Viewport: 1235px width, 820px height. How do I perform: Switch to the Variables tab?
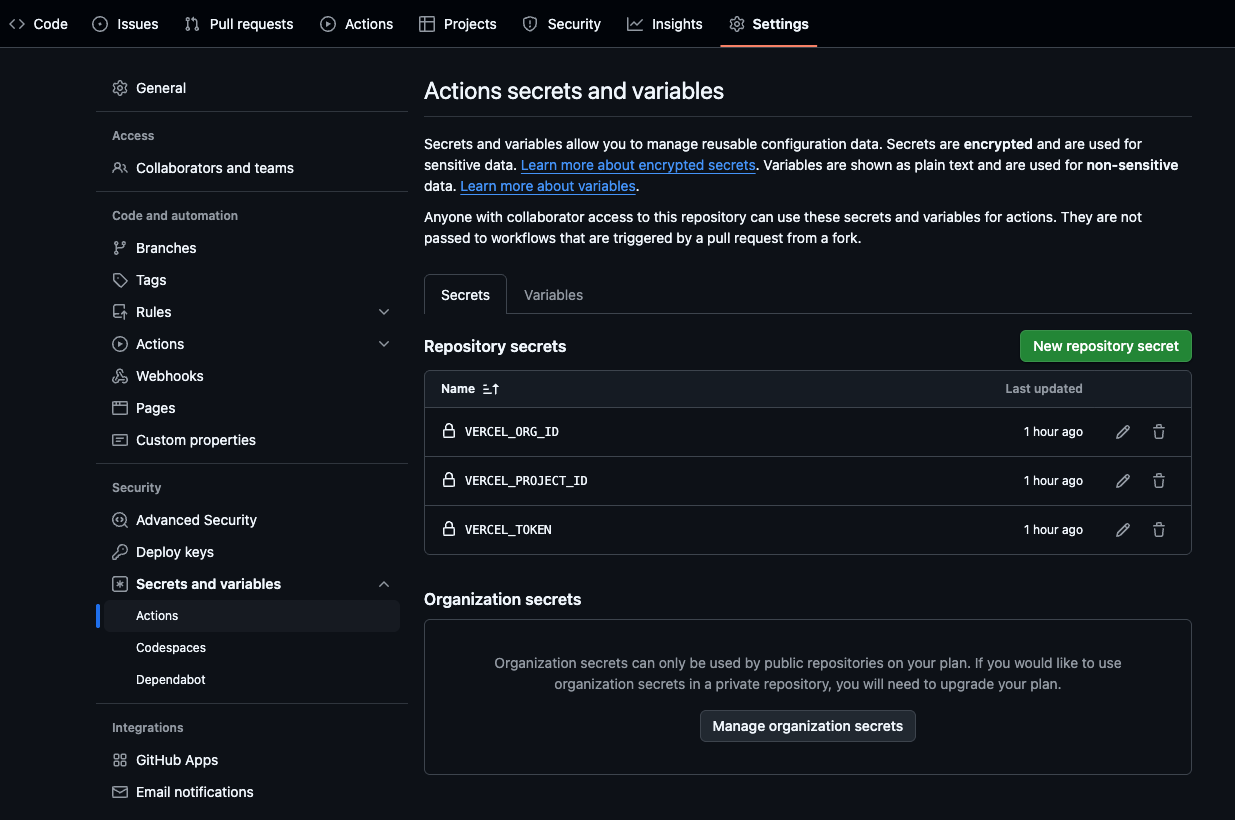[553, 295]
